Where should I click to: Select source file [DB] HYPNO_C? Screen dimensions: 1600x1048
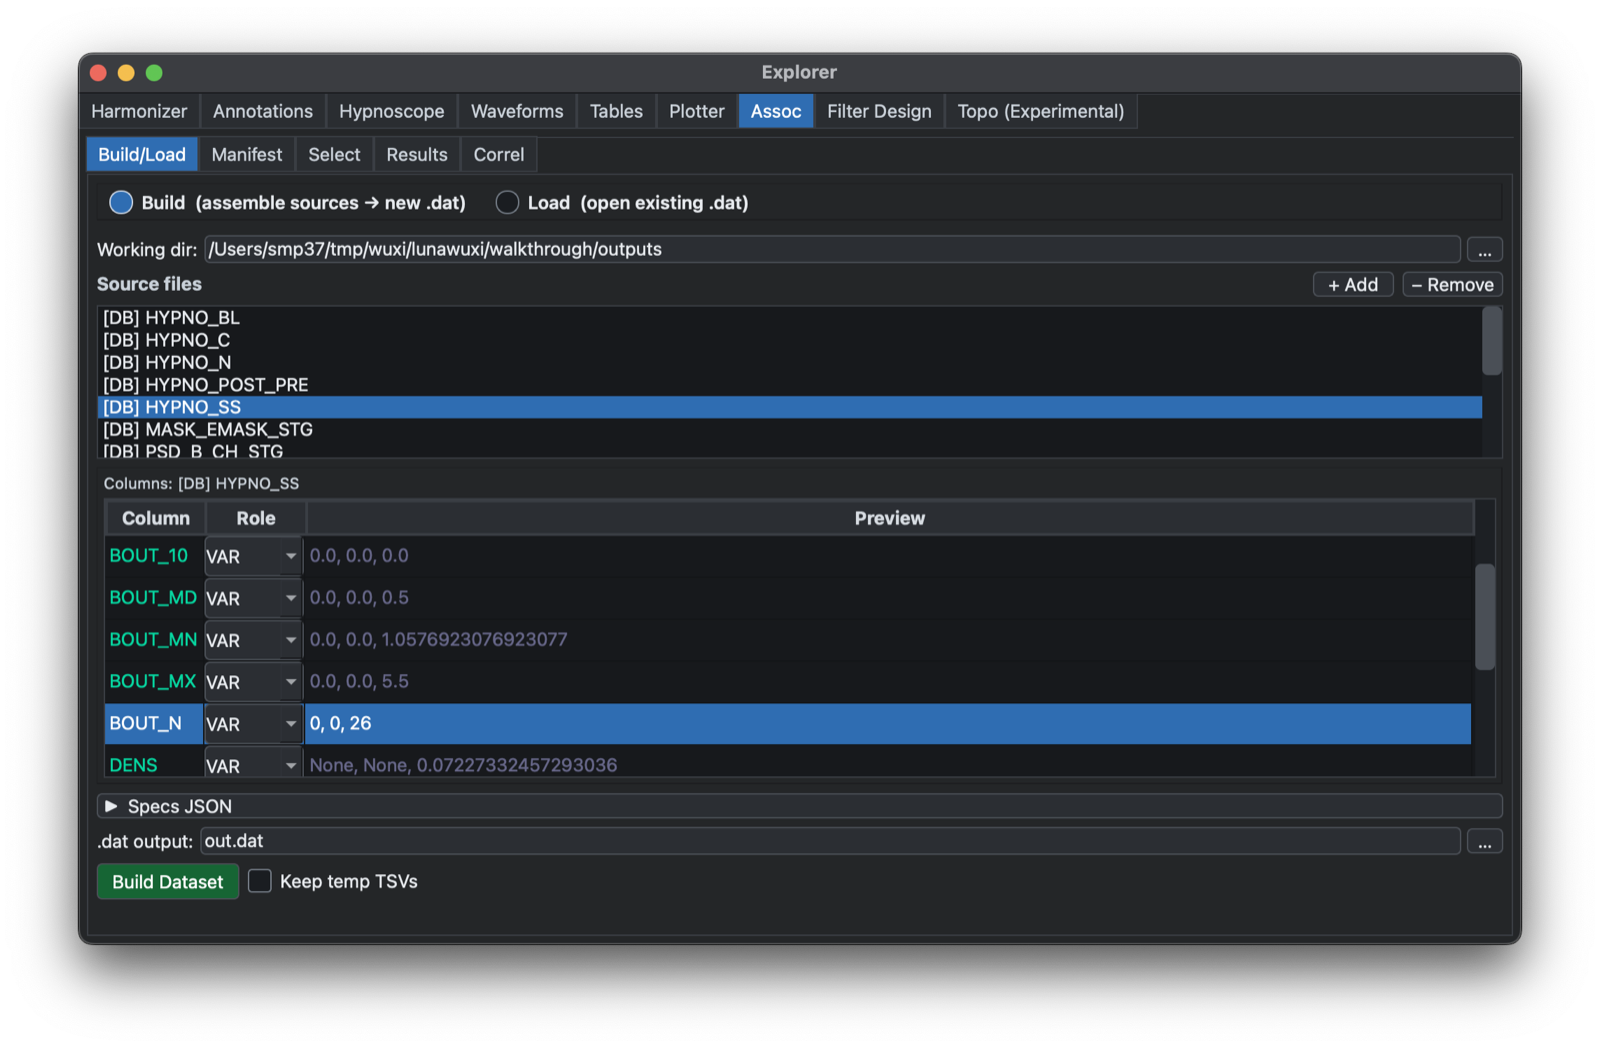[790, 340]
